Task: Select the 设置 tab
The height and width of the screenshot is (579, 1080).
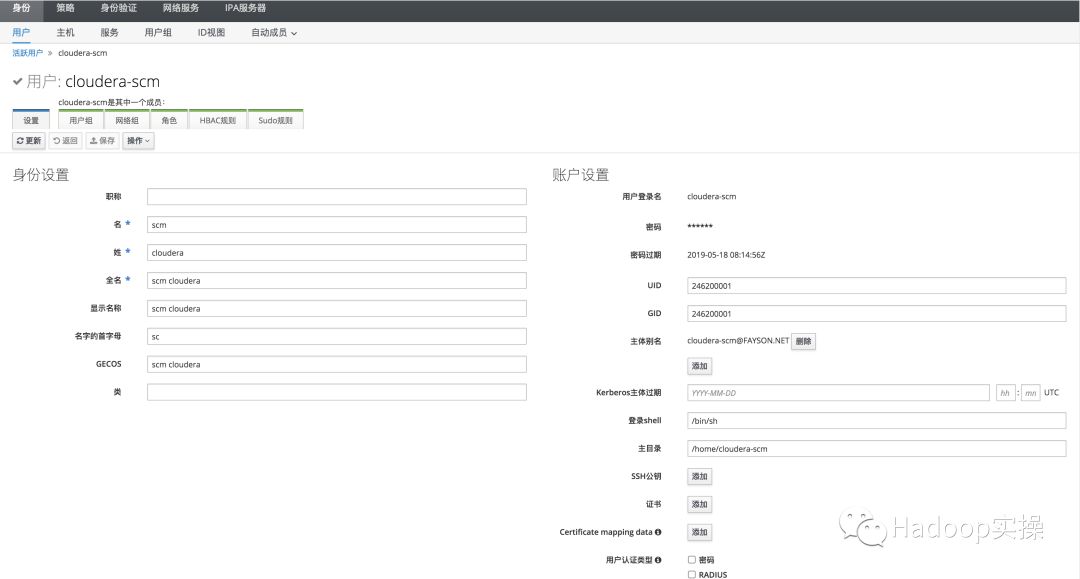Action: pos(31,120)
